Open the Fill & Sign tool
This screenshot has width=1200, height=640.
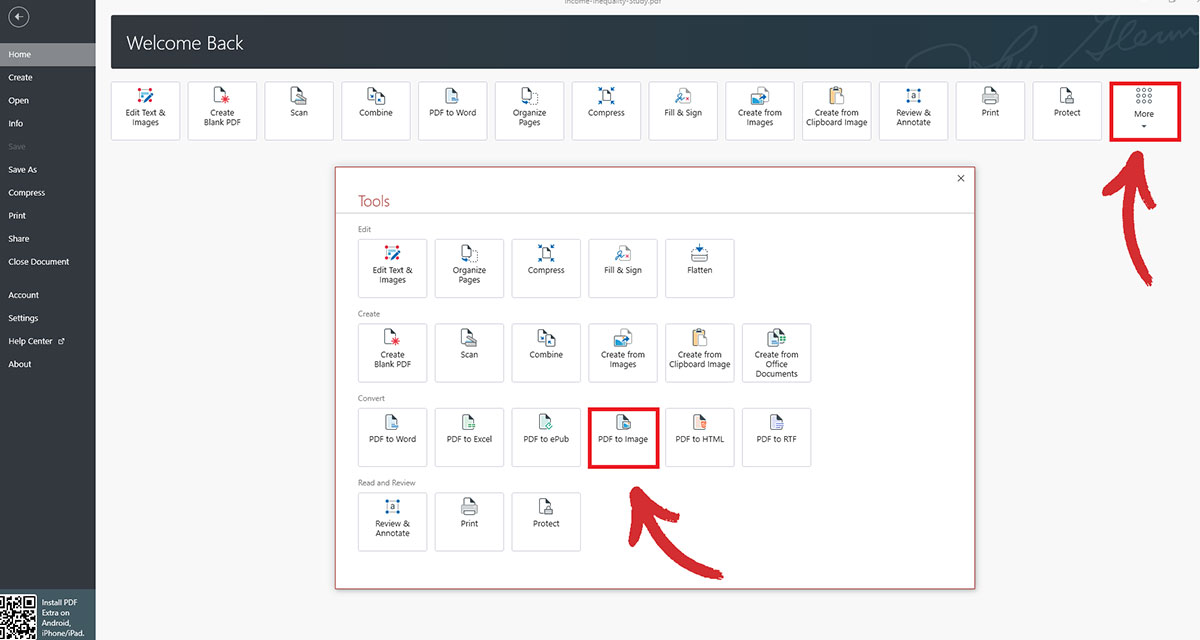click(x=622, y=268)
